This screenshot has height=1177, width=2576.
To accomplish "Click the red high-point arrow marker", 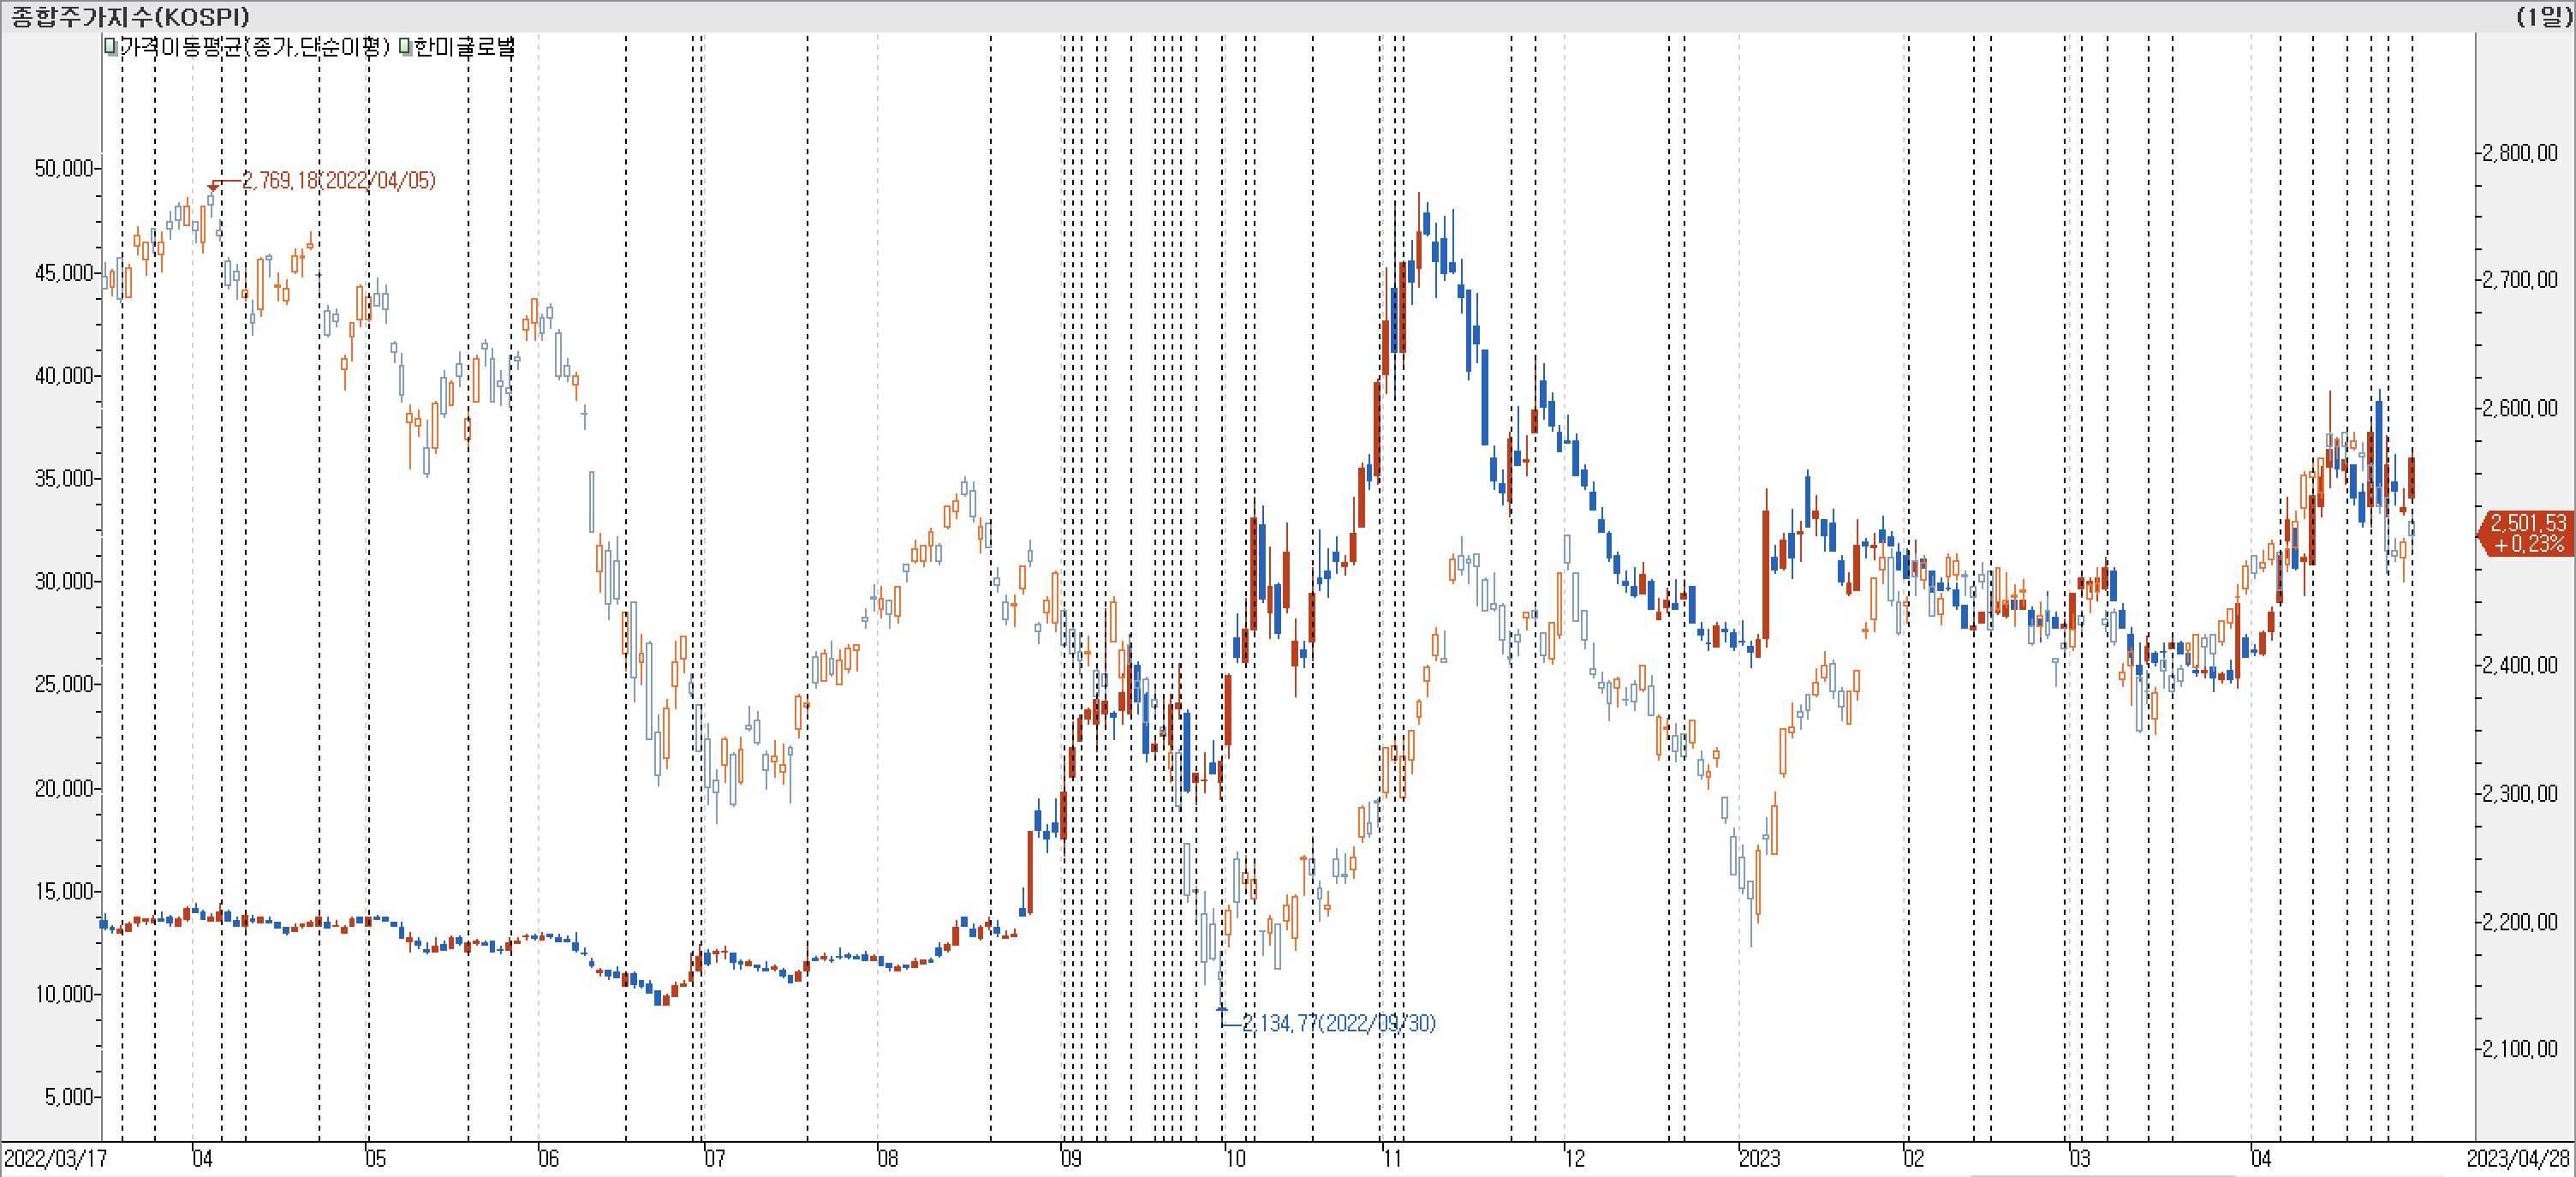I will [x=213, y=186].
